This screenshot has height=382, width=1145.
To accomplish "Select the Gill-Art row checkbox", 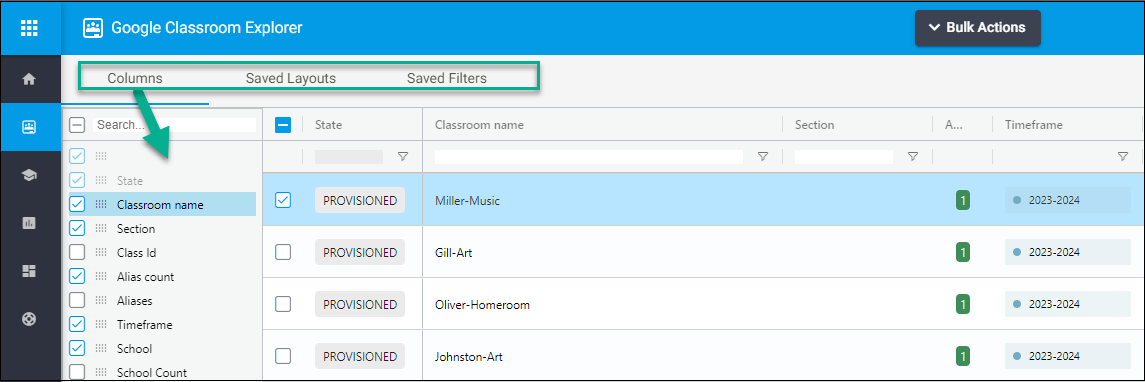I will pyautogui.click(x=283, y=252).
